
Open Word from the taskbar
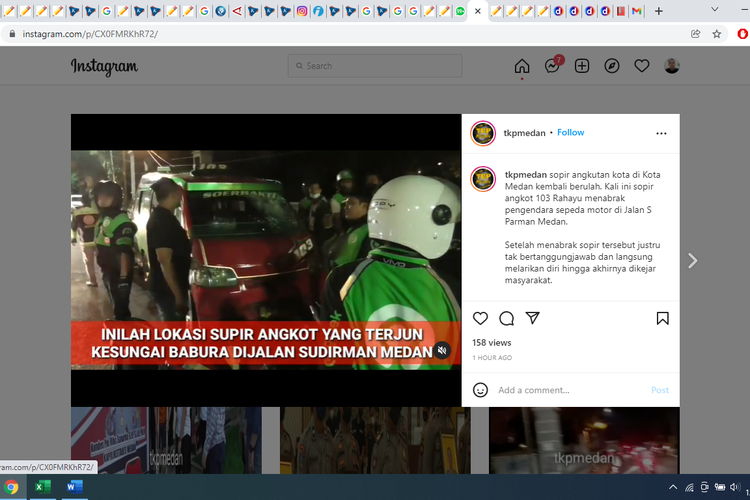pos(75,487)
